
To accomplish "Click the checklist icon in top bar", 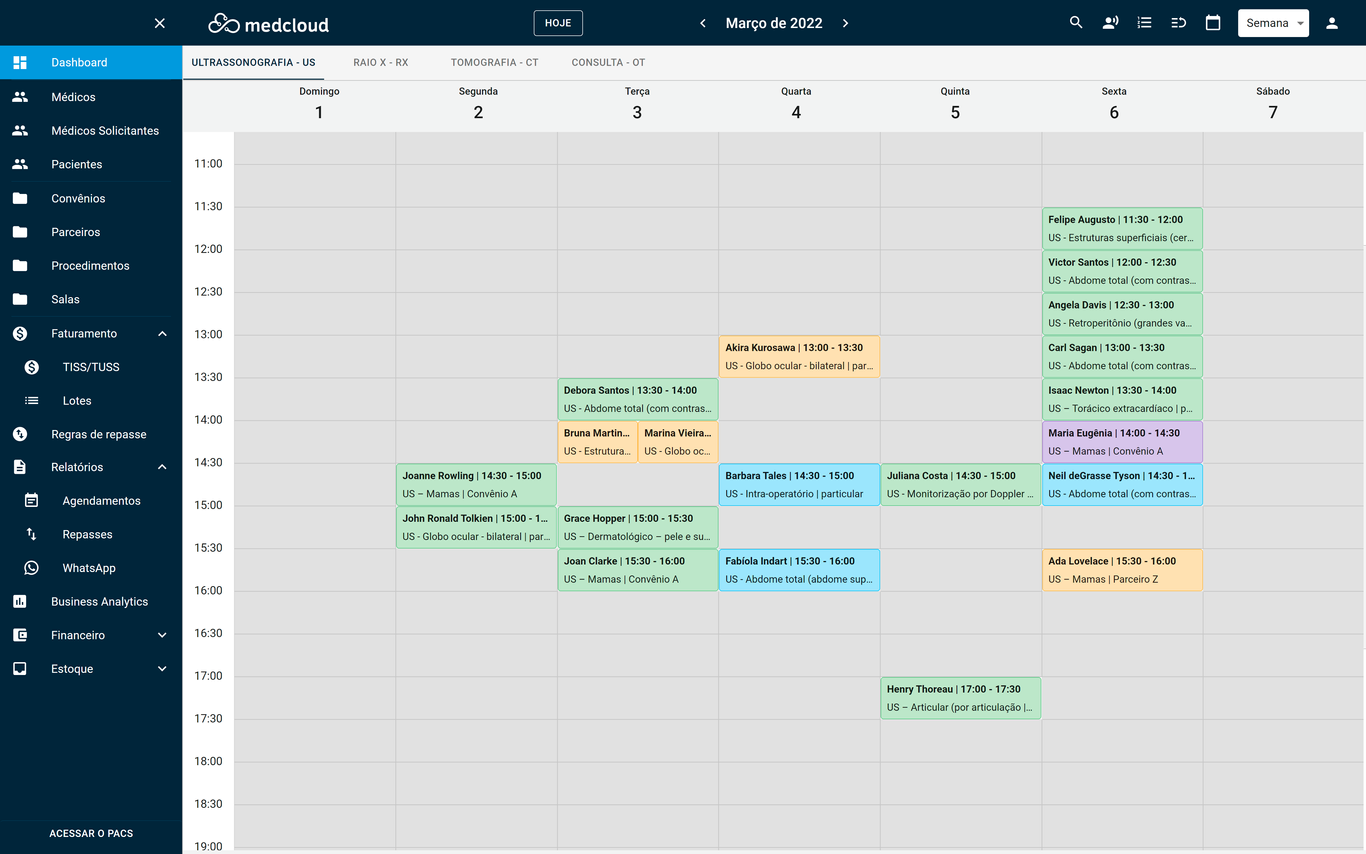I will click(1144, 23).
